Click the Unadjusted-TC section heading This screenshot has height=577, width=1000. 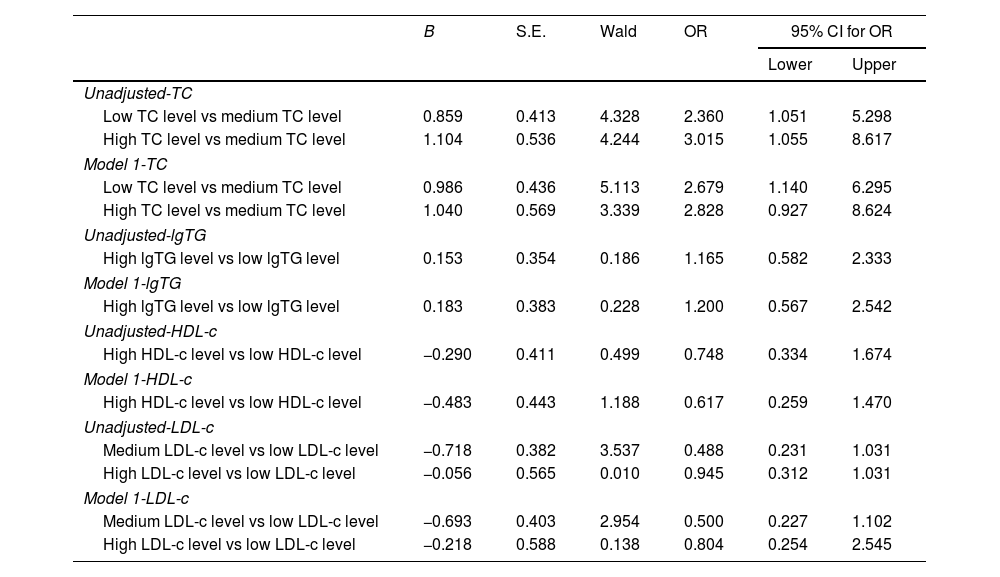138,93
